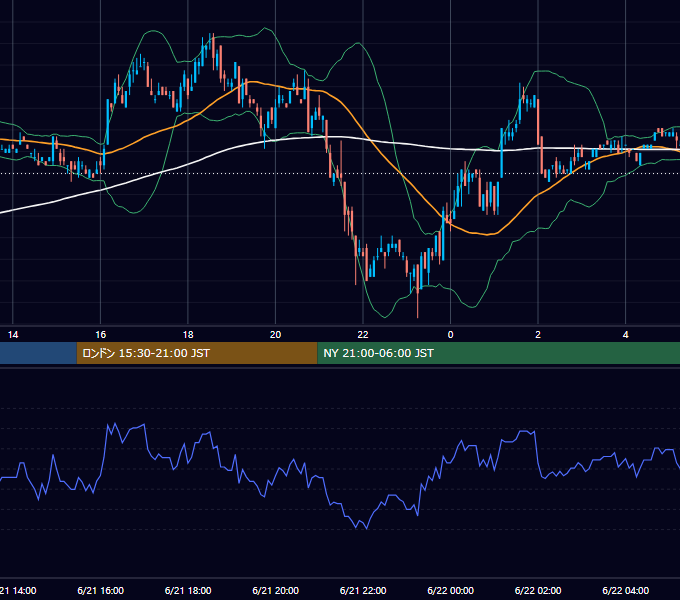Screen dimensions: 680x600
Task: Click the London 15:30-21:00 JST session bar
Action: coord(197,353)
